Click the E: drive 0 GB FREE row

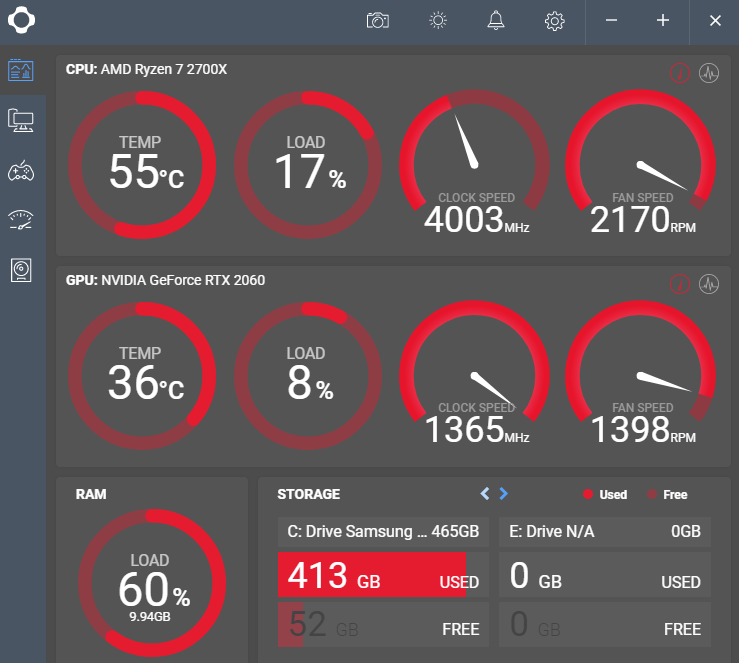coord(605,624)
